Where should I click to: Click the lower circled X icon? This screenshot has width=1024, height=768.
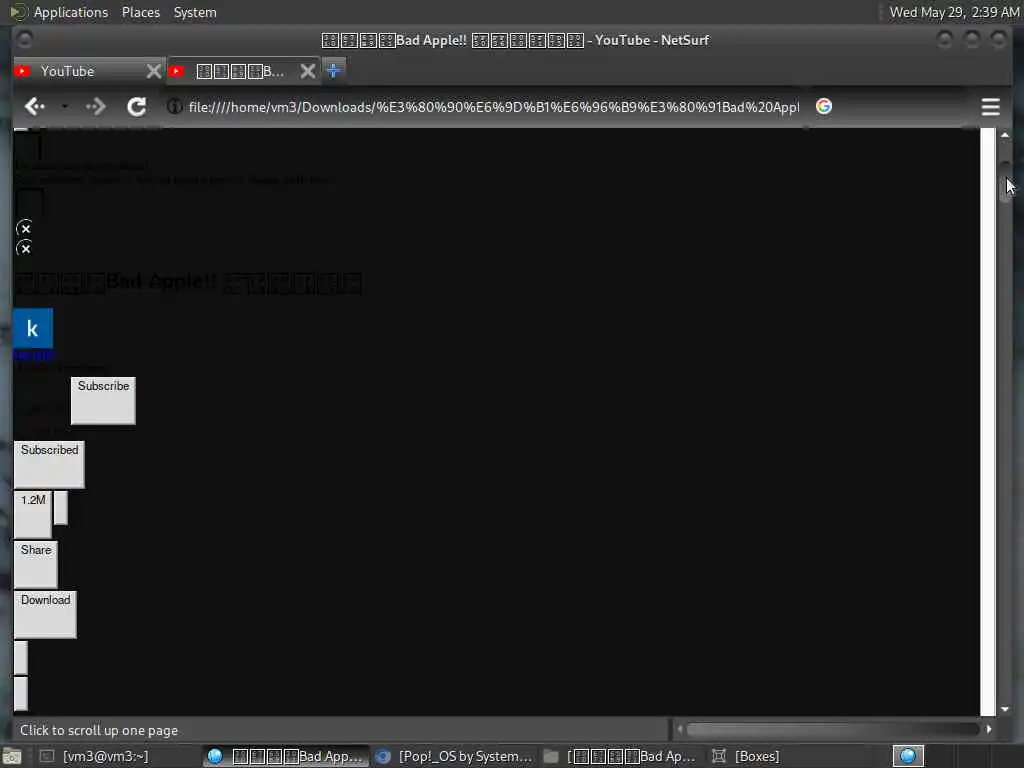point(24,248)
